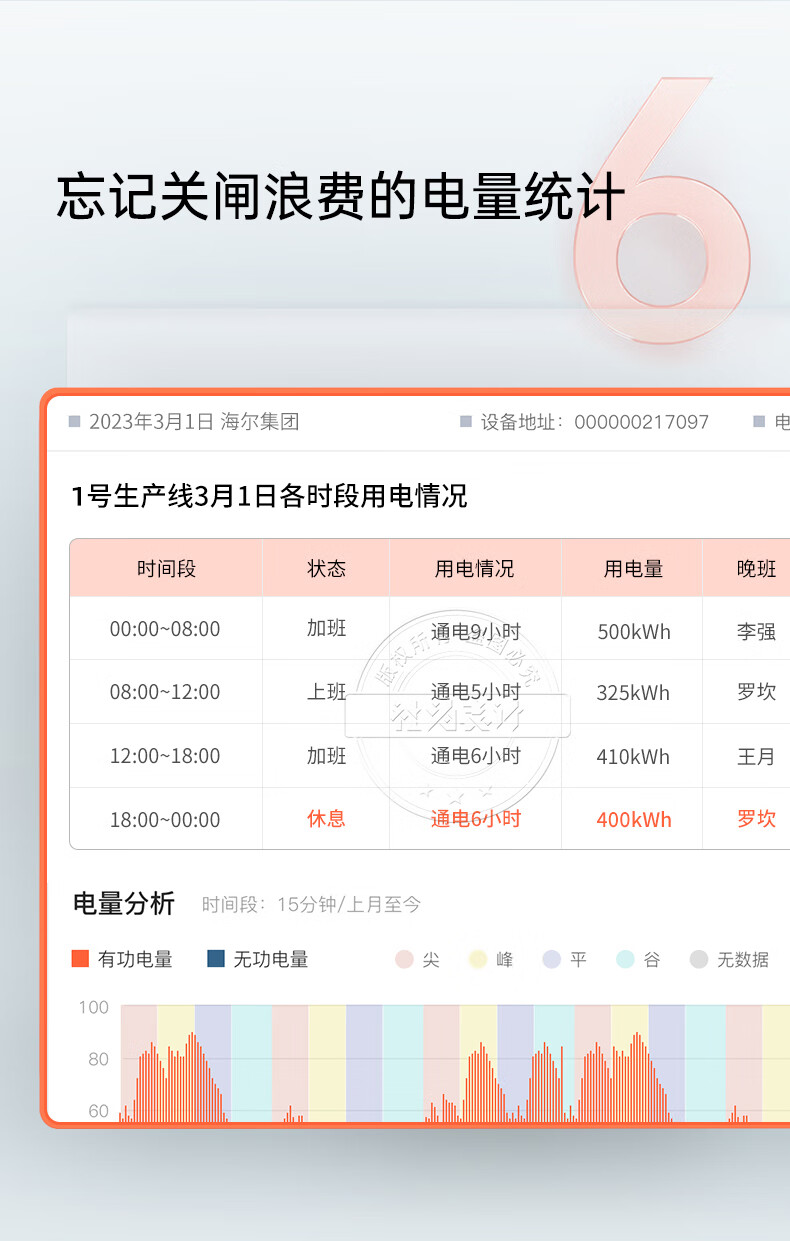Viewport: 790px width, 1241px height.
Task: Sort by the 用电量 column header
Action: coord(633,569)
